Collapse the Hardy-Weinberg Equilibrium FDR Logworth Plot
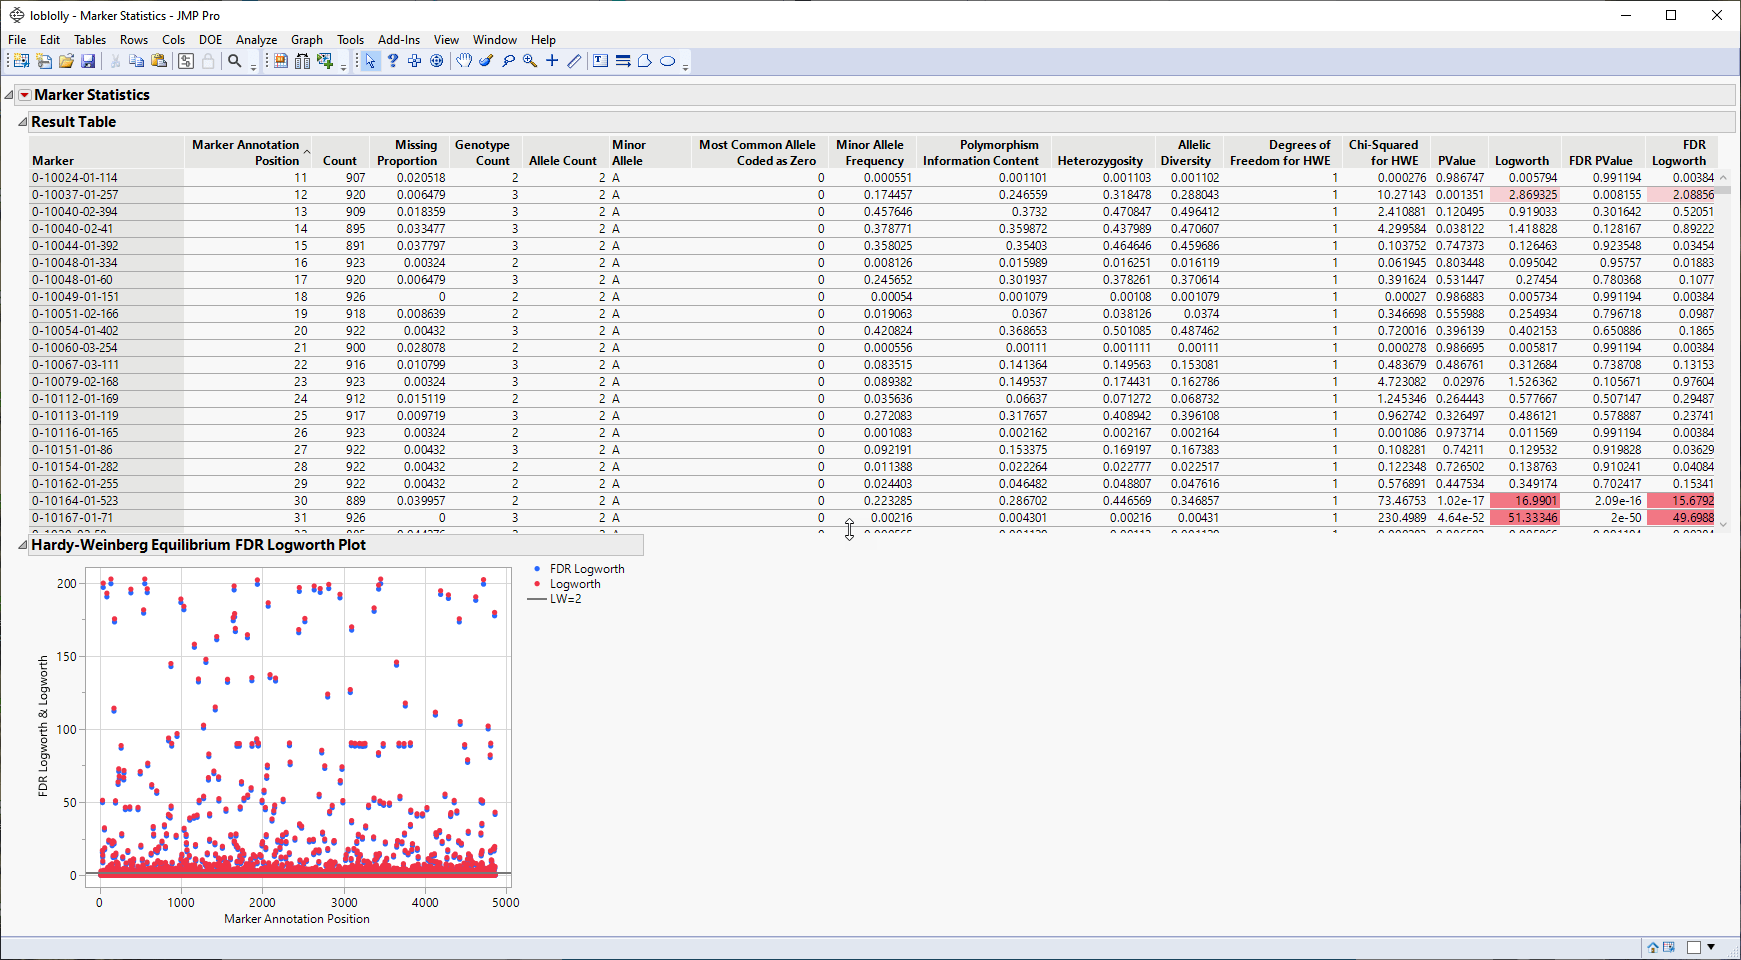 click(22, 545)
